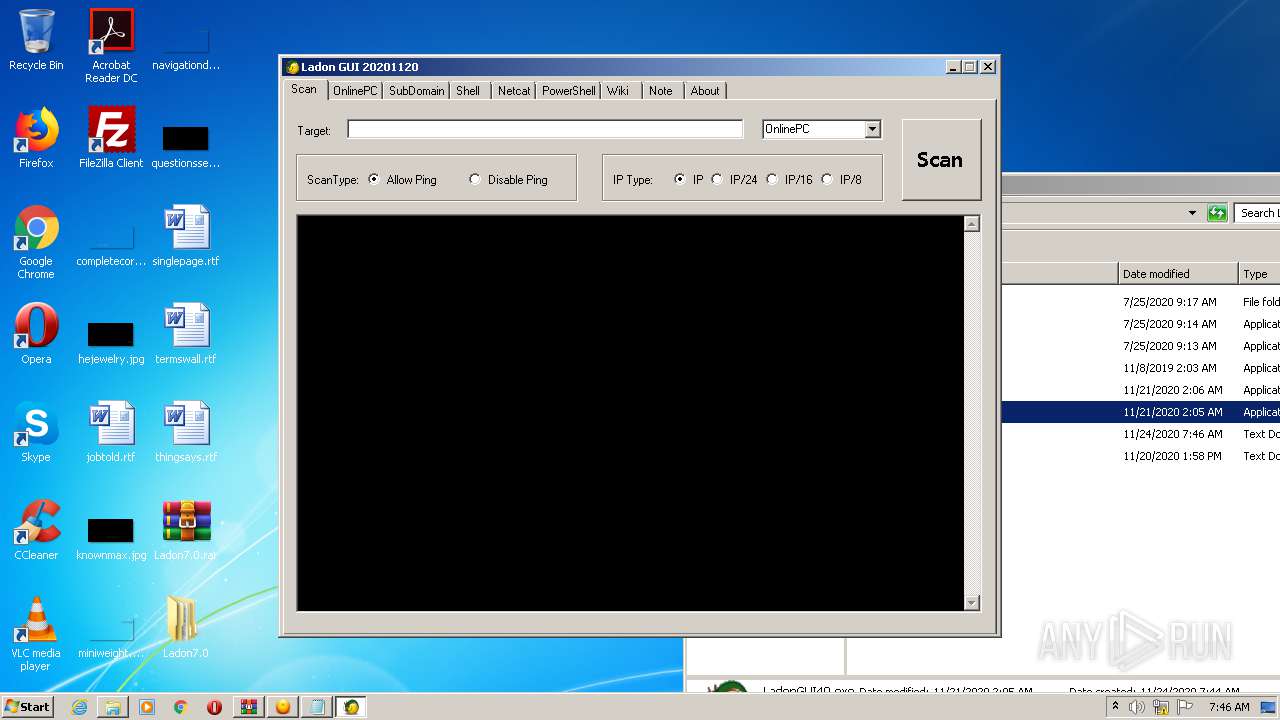The height and width of the screenshot is (720, 1280).
Task: Expand the OnlinePC module dropdown
Action: pos(873,129)
